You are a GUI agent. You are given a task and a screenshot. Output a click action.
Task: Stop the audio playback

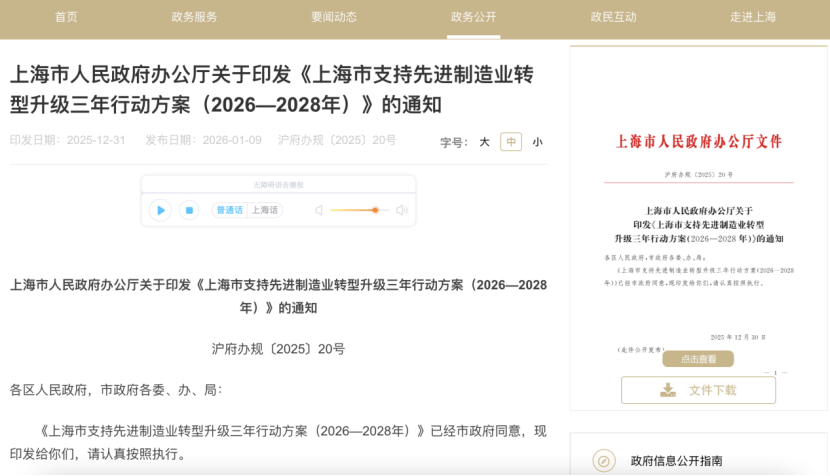point(189,210)
